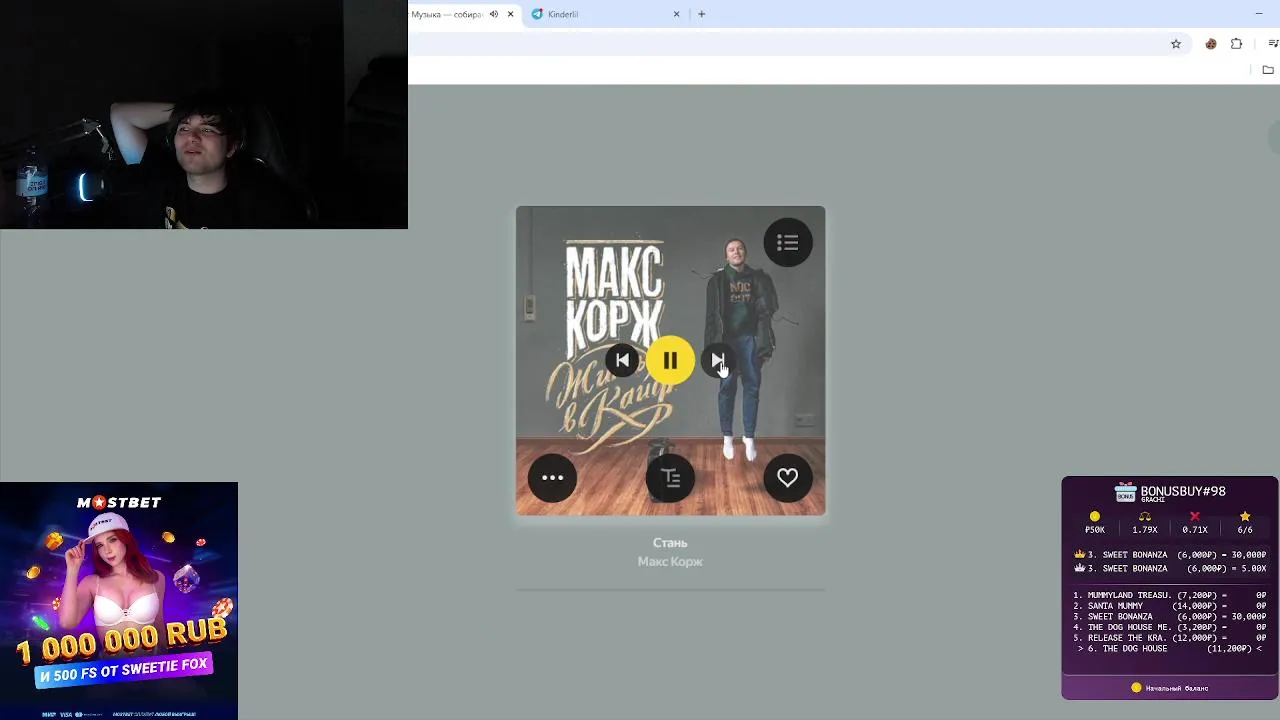Open the three-dots more options menu
Screen dimensions: 1280x720
click(x=553, y=478)
